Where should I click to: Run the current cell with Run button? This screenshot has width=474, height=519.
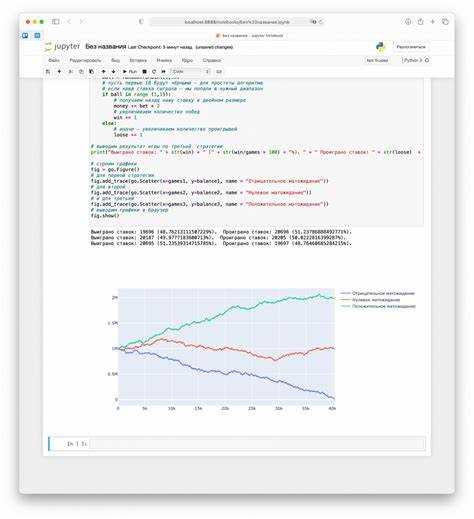click(x=130, y=72)
